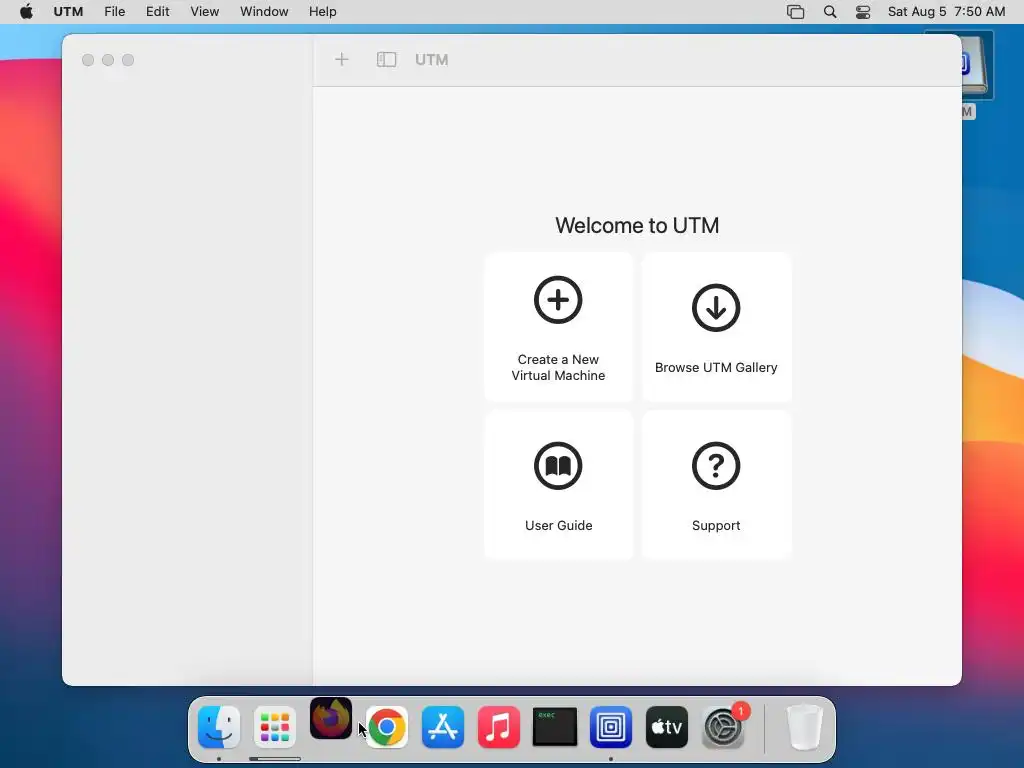The width and height of the screenshot is (1024, 768).
Task: Click the UTM title in window toolbar
Action: pyautogui.click(x=432, y=60)
